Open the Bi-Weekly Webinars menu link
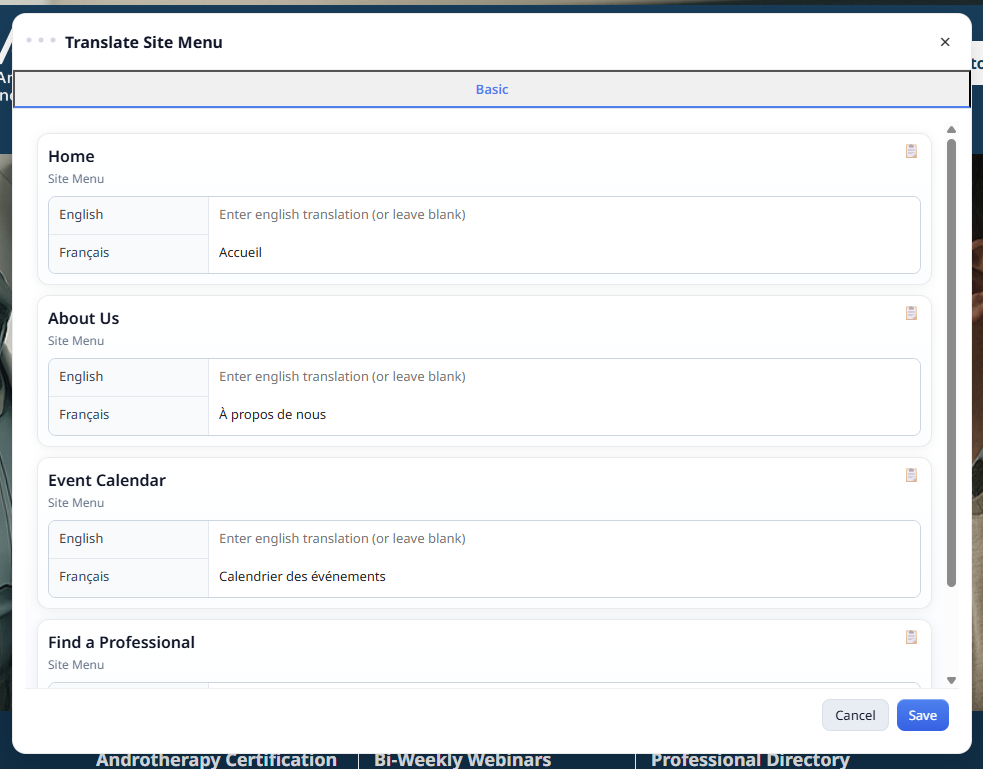 click(x=461, y=760)
